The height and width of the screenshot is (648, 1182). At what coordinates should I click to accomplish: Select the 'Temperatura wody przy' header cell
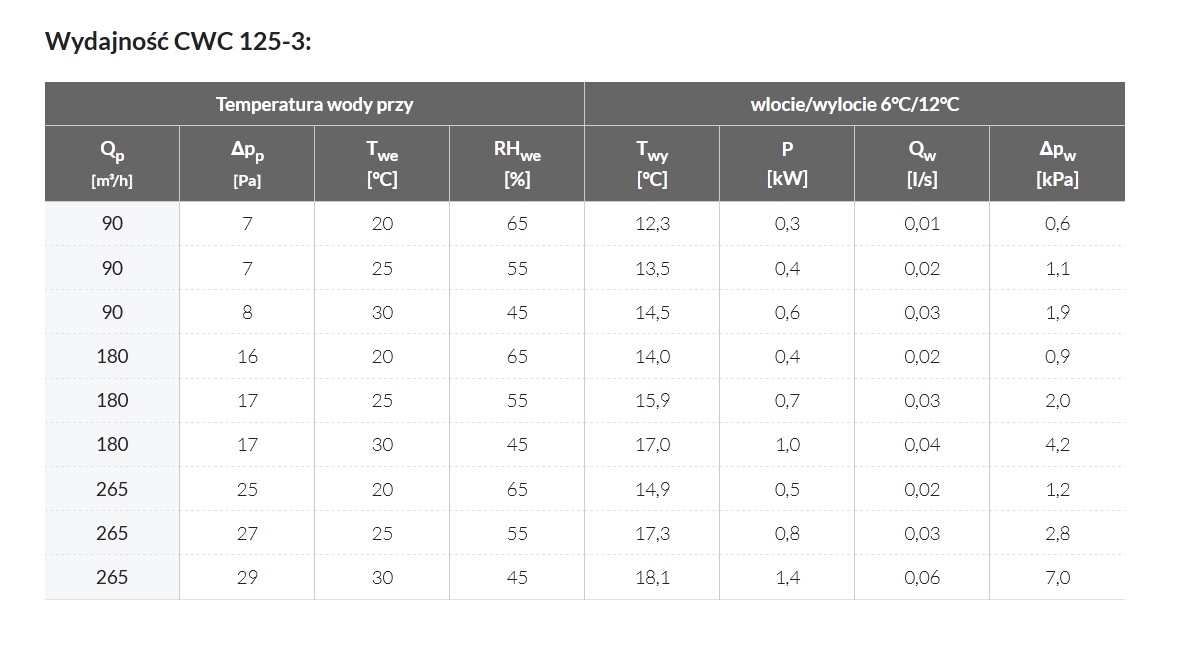click(x=314, y=104)
